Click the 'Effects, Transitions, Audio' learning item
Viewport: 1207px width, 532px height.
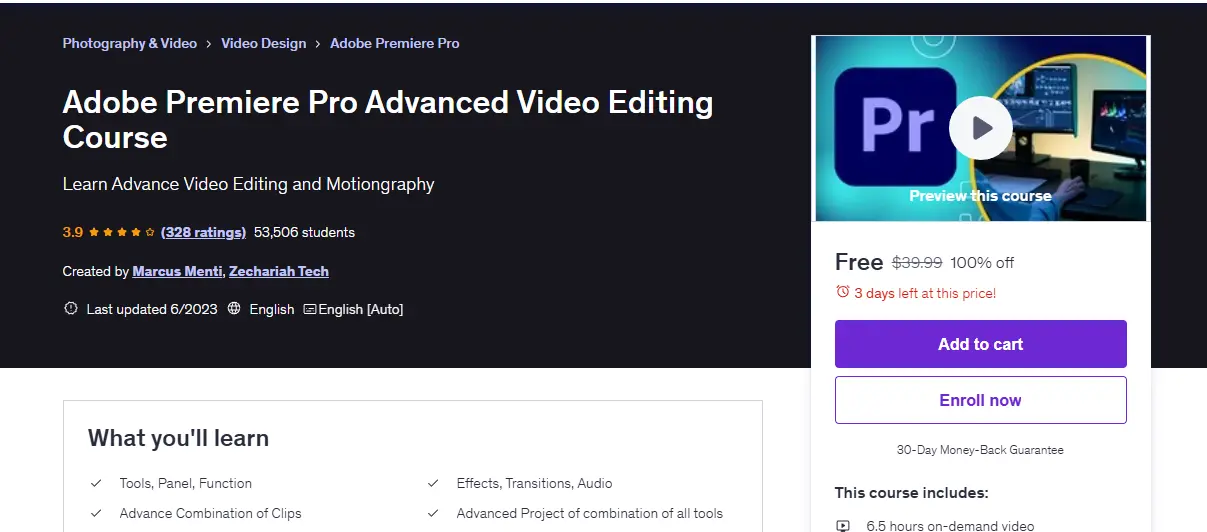point(535,483)
